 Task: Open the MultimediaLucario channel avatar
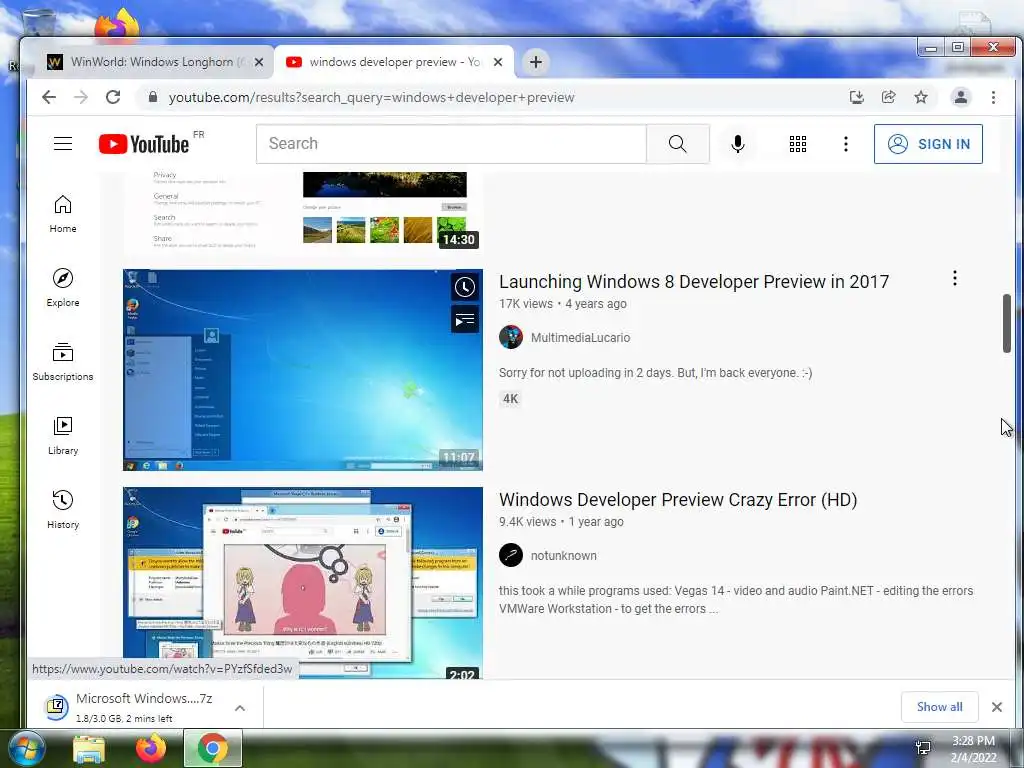tap(511, 338)
